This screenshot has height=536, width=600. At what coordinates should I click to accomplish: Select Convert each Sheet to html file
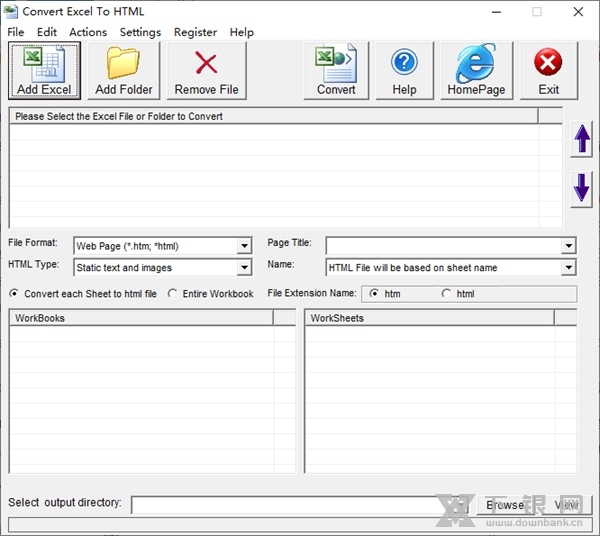click(x=14, y=294)
